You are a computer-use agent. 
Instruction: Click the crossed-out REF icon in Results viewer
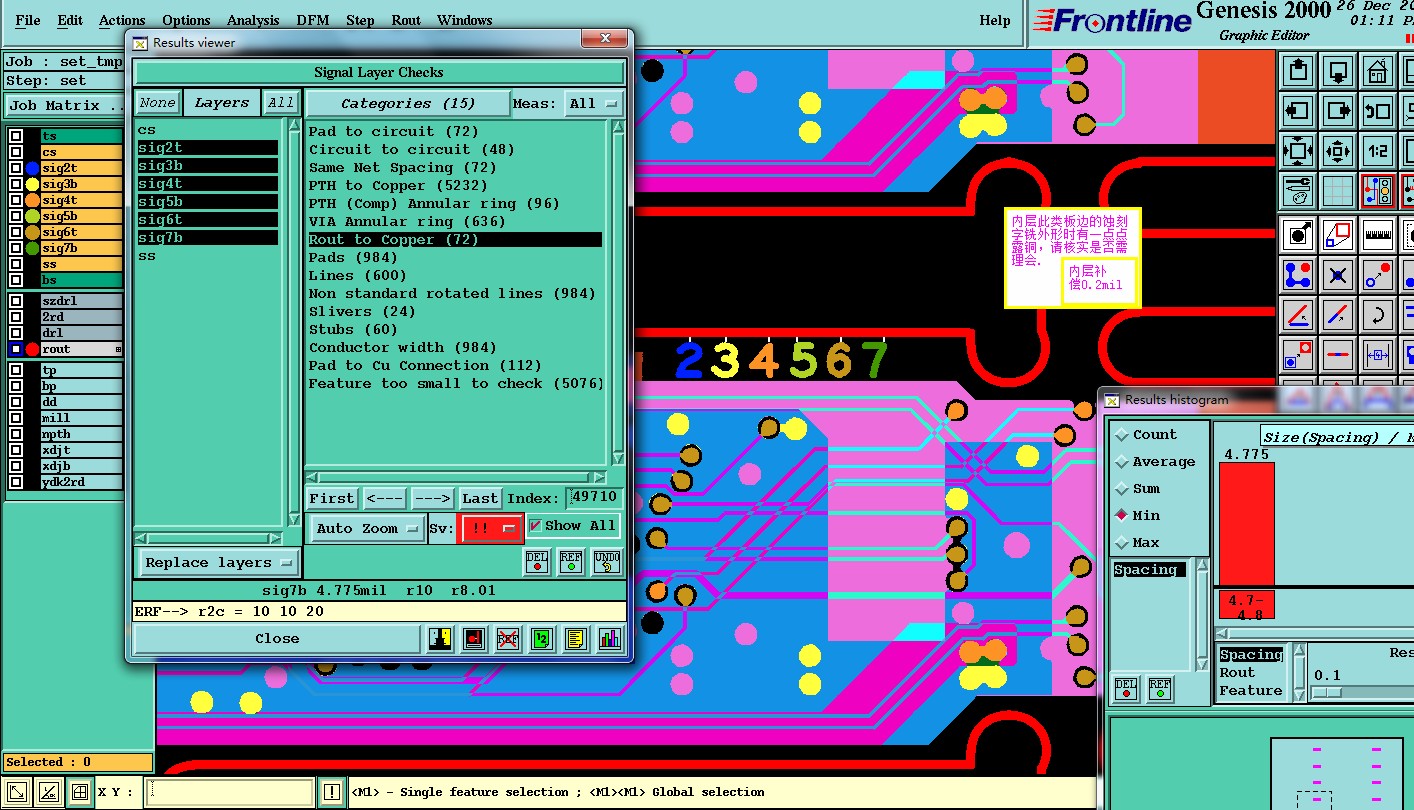point(508,638)
